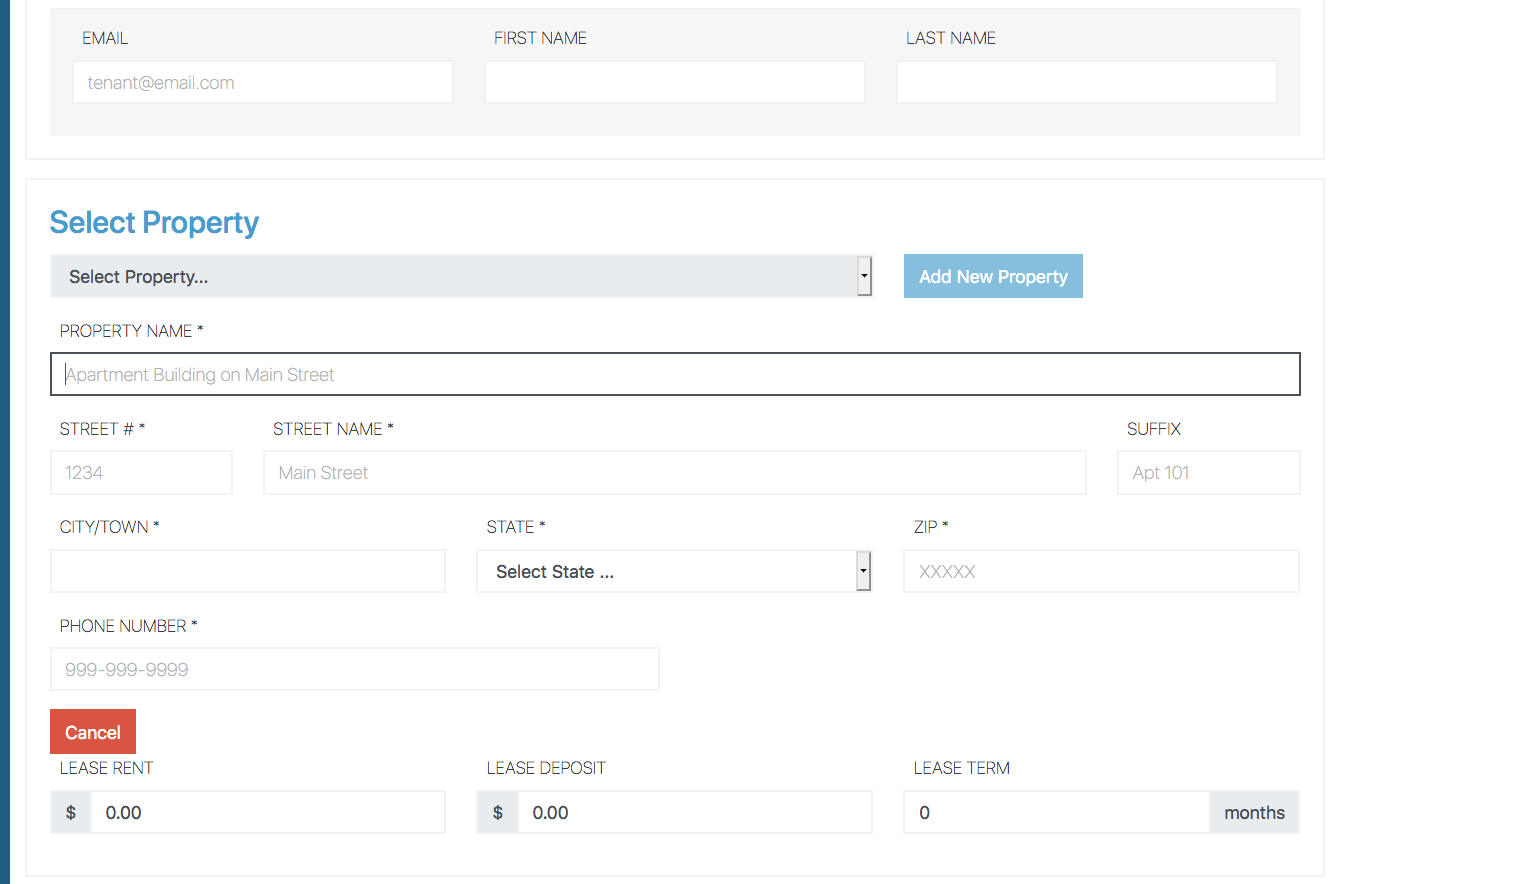Viewport: 1529px width, 884px height.
Task: Click the STREET # label
Action: 102,429
